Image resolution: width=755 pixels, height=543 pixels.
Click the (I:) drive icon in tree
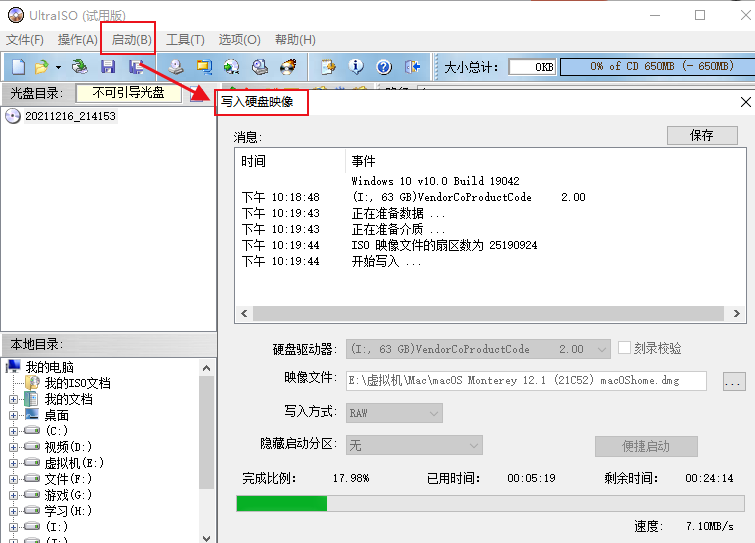tap(32, 526)
